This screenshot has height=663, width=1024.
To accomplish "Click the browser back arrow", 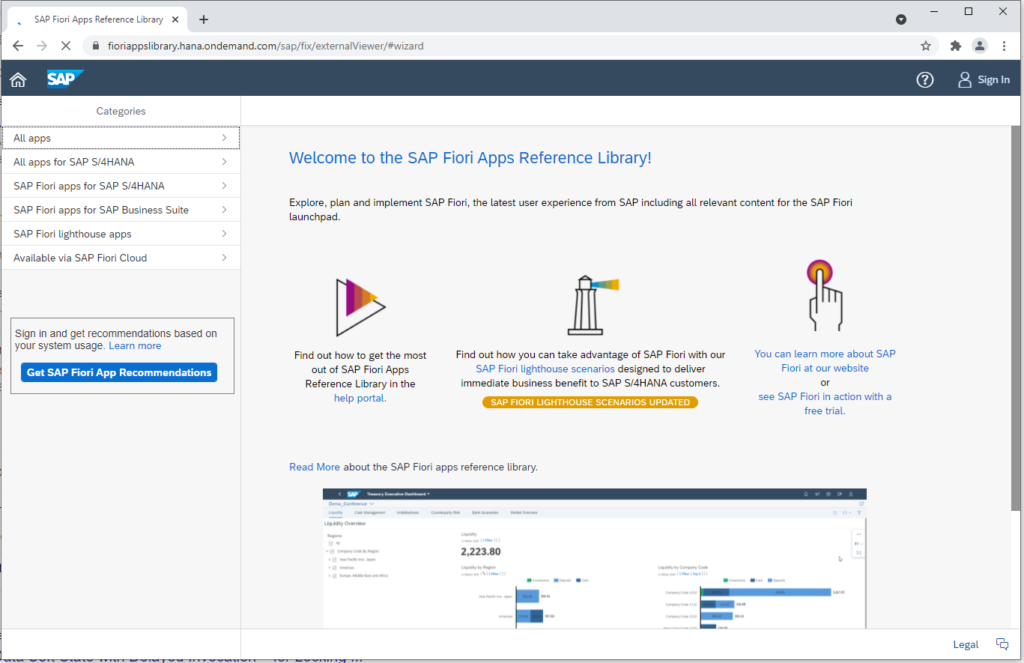I will (x=18, y=46).
